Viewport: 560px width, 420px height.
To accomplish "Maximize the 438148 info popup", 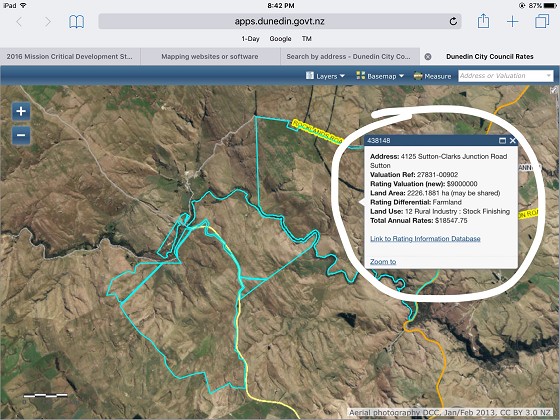I will click(502, 141).
